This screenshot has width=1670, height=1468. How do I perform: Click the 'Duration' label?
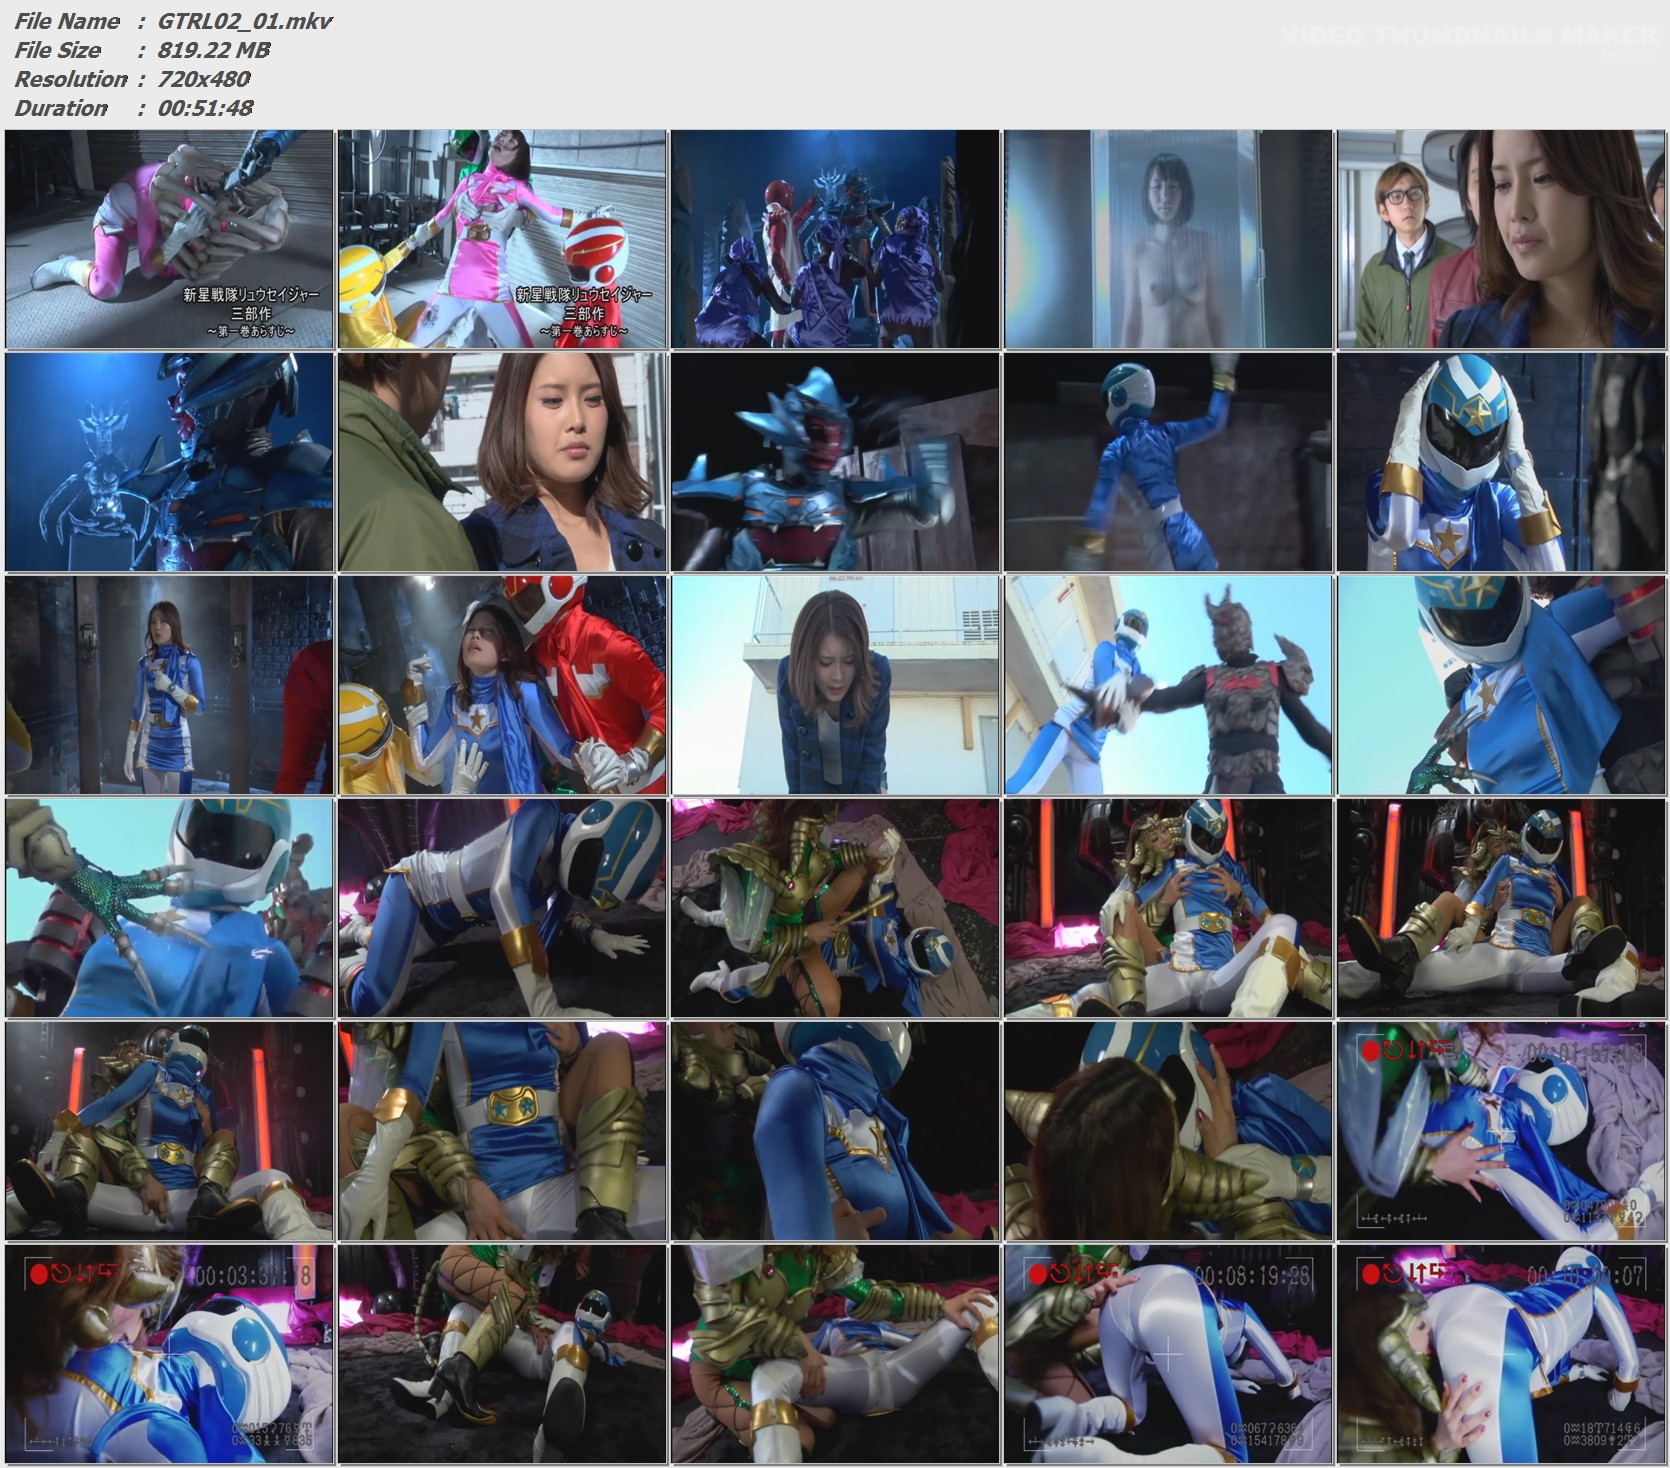point(61,108)
